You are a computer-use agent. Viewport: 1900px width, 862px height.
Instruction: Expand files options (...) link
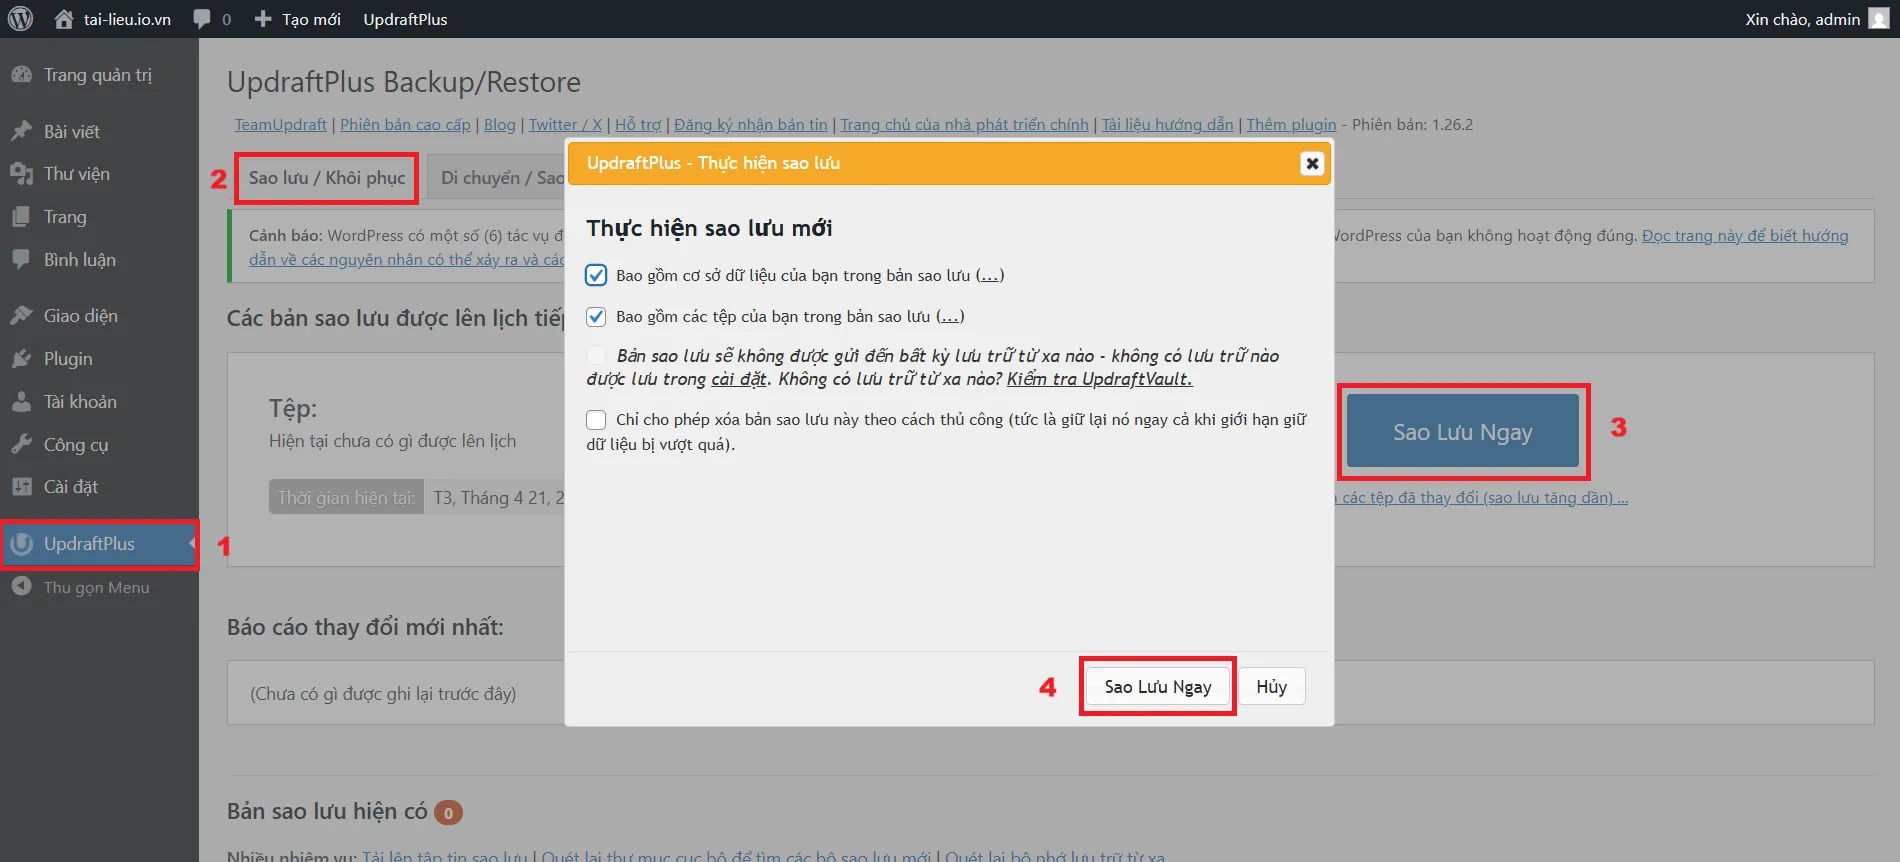(x=949, y=316)
